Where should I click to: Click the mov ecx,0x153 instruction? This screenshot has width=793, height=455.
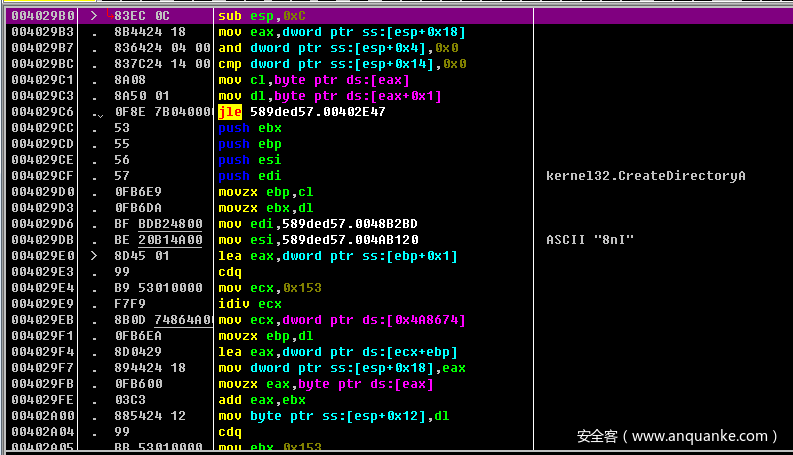point(265,288)
